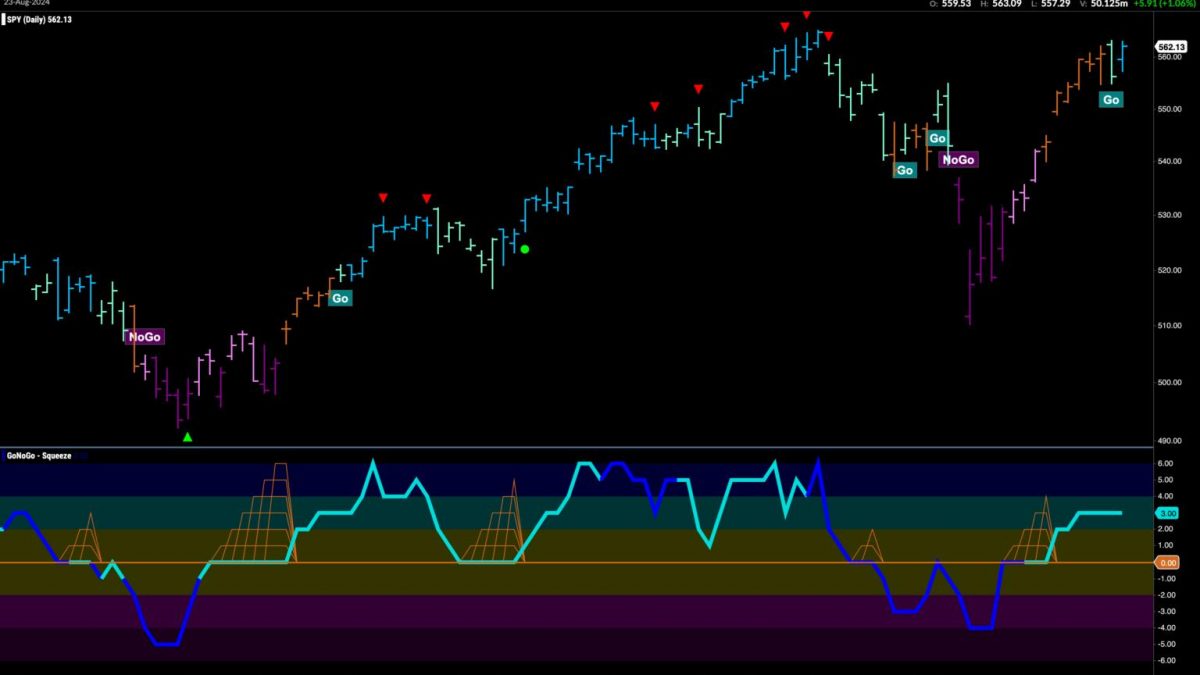
Task: Click the 560.00 price axis label
Action: 1168,56
